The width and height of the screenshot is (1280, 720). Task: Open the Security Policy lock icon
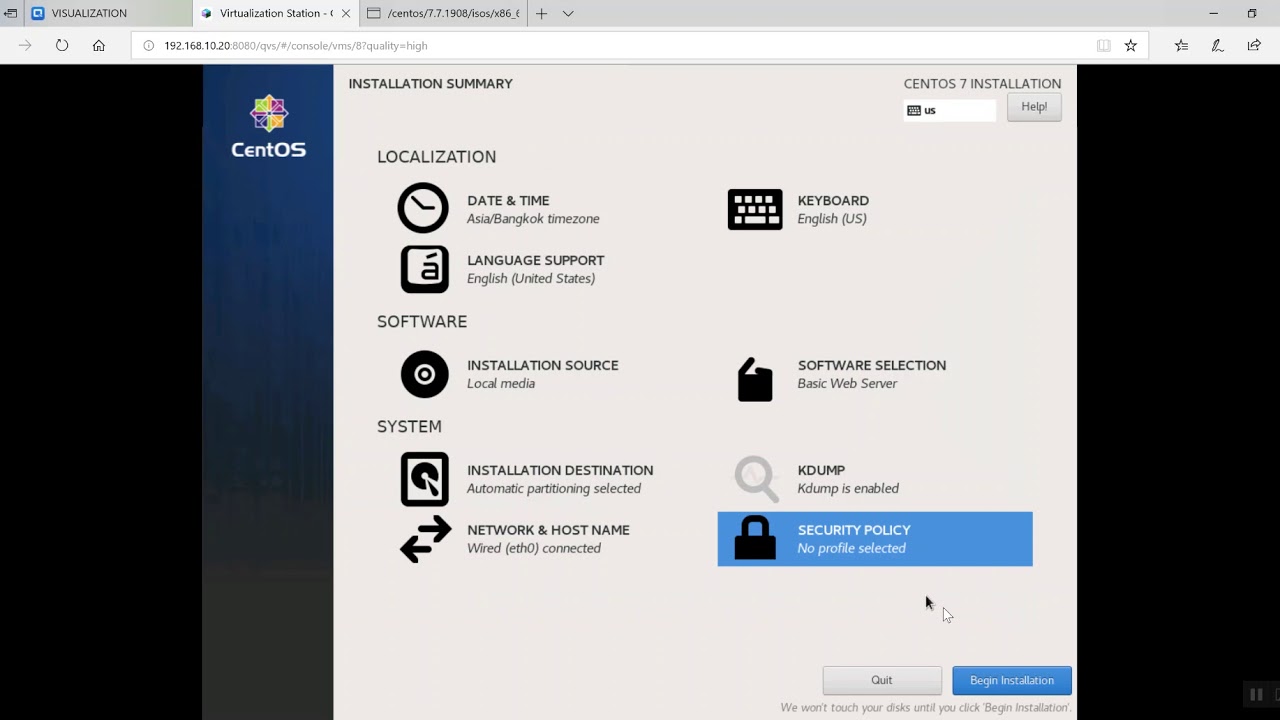[x=755, y=538]
